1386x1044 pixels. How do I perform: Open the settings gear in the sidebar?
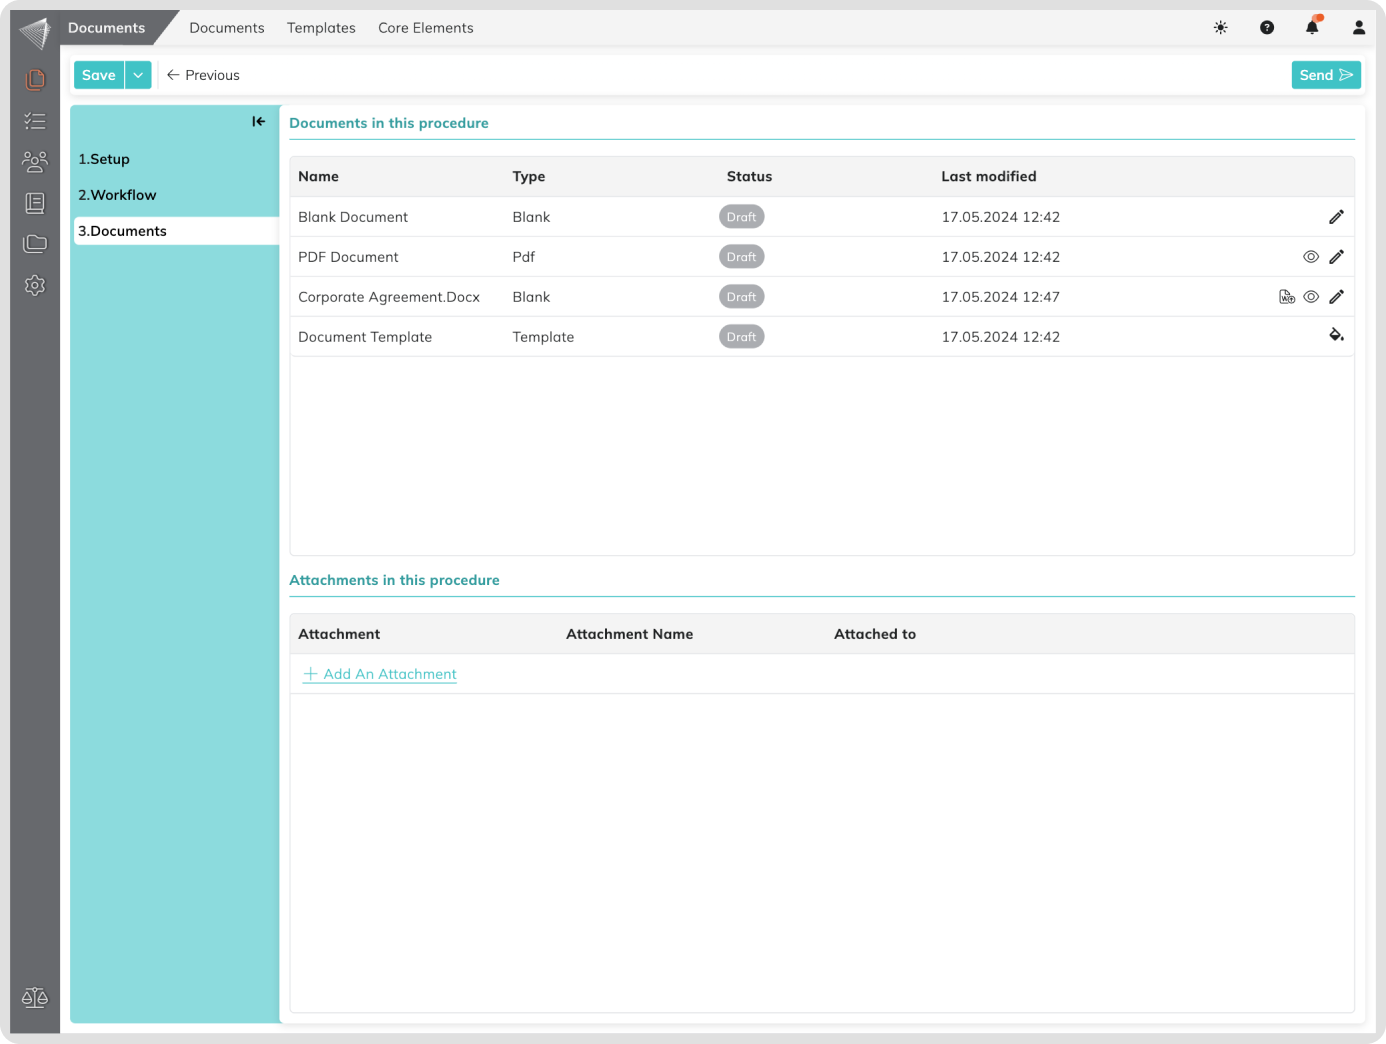click(35, 286)
